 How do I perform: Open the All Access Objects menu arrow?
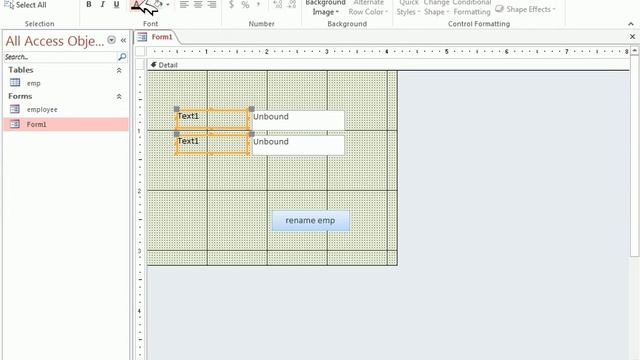(x=111, y=40)
